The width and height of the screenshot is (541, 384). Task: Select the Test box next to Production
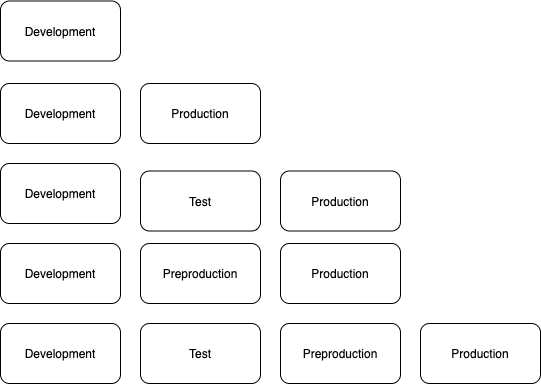[200, 201]
